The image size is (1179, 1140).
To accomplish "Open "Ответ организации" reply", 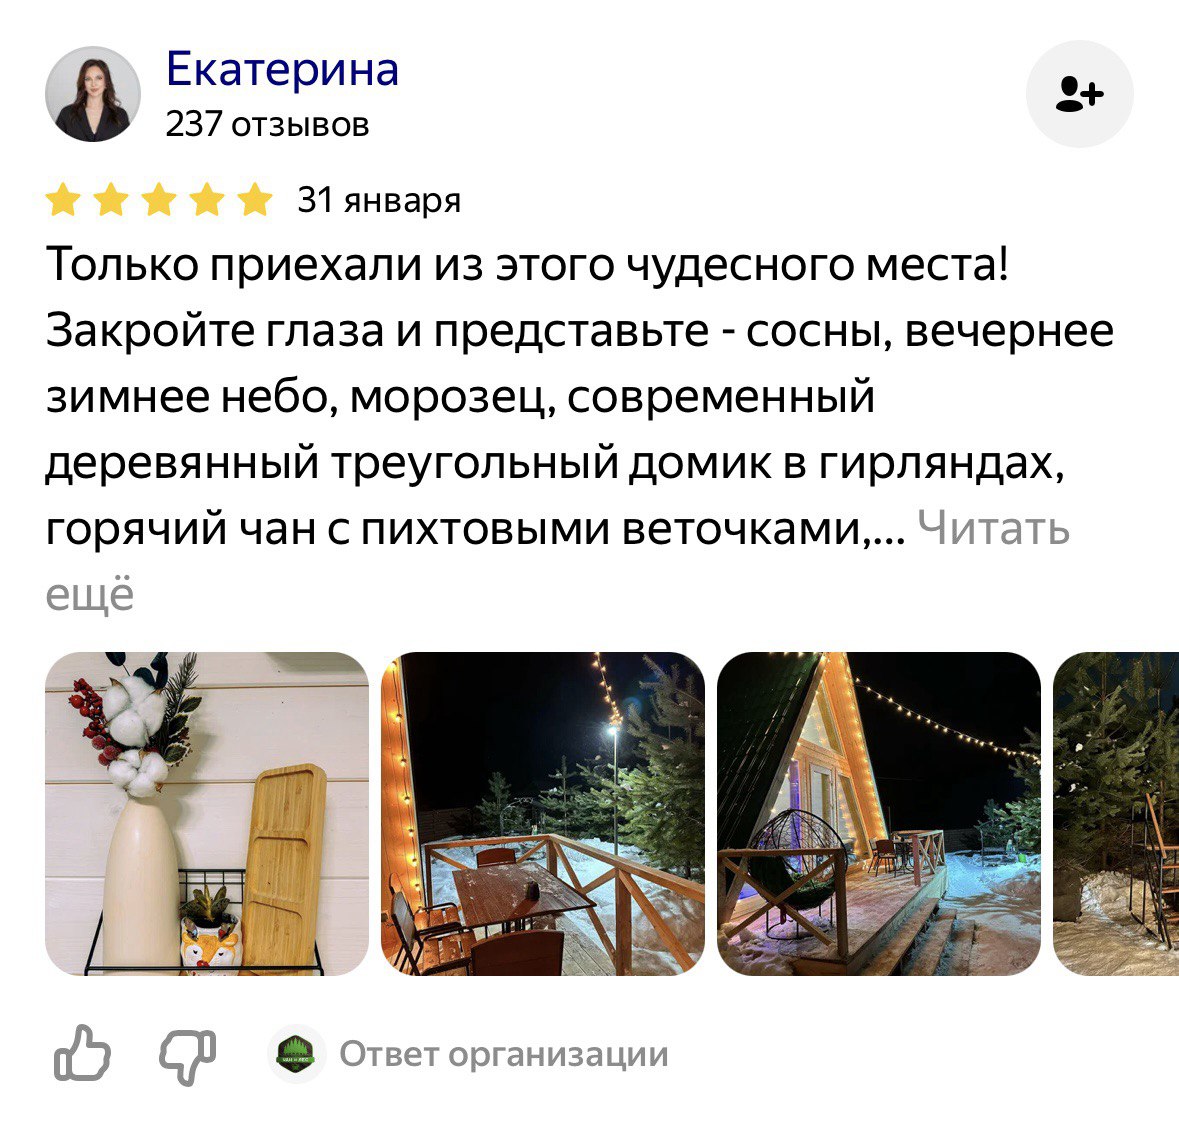I will pos(504,1054).
